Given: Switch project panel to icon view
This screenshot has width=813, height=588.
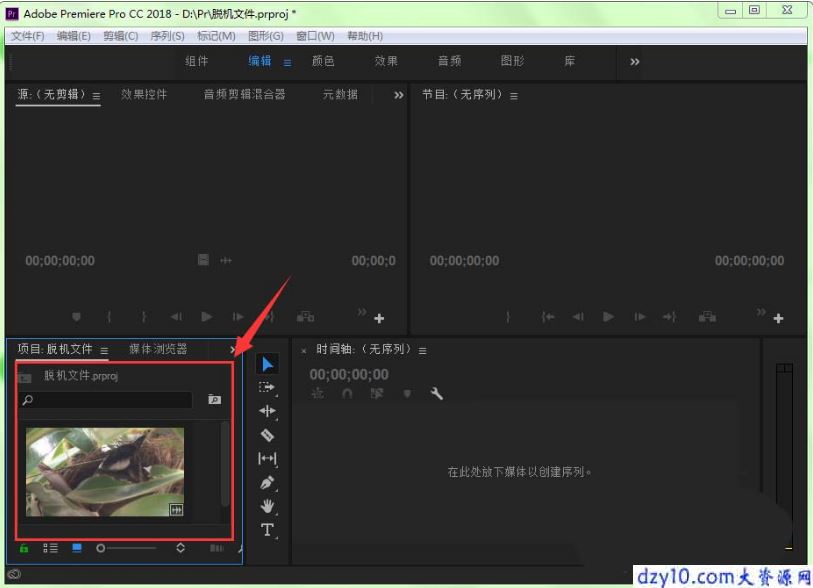Looking at the screenshot, I should 77,548.
